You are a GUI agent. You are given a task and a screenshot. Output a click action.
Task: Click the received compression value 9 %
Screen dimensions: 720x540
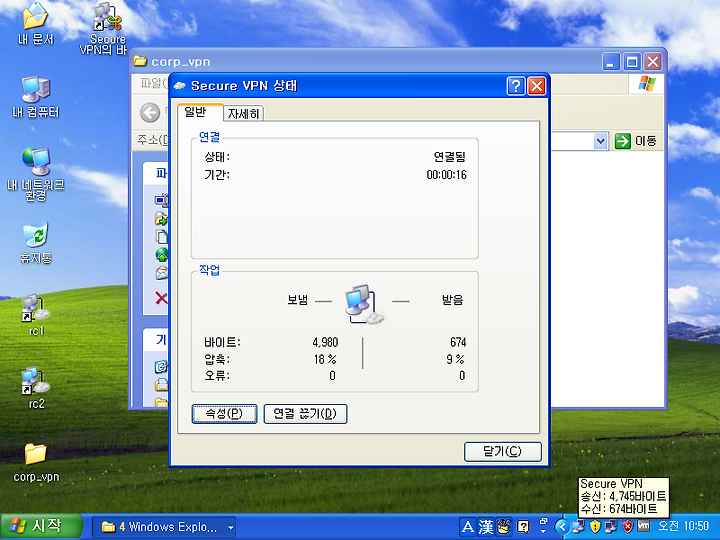[x=456, y=359]
